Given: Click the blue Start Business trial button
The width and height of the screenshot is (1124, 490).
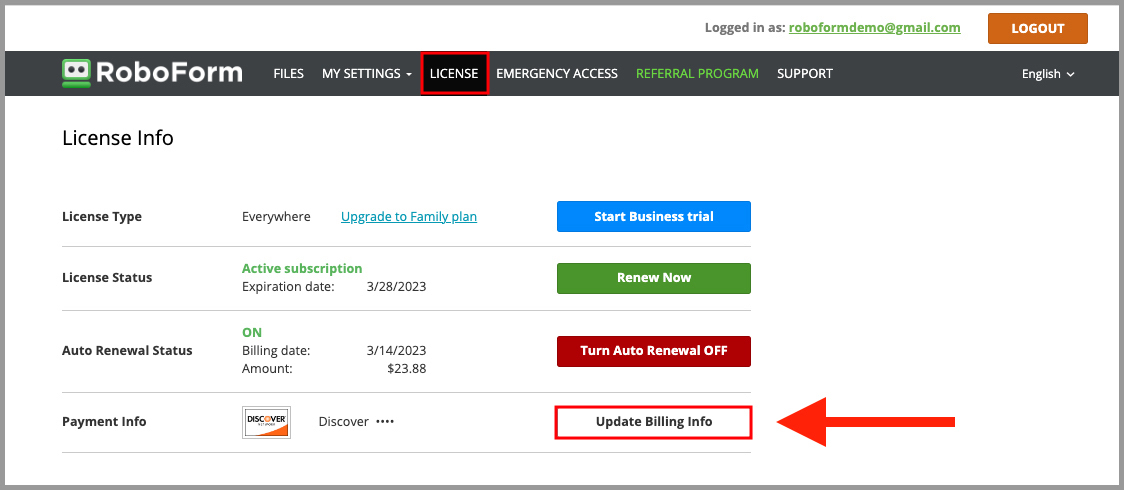Looking at the screenshot, I should pos(654,216).
